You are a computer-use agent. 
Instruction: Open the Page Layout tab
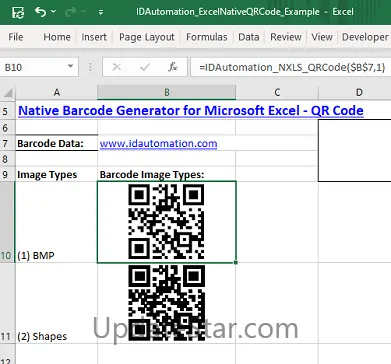pos(147,37)
